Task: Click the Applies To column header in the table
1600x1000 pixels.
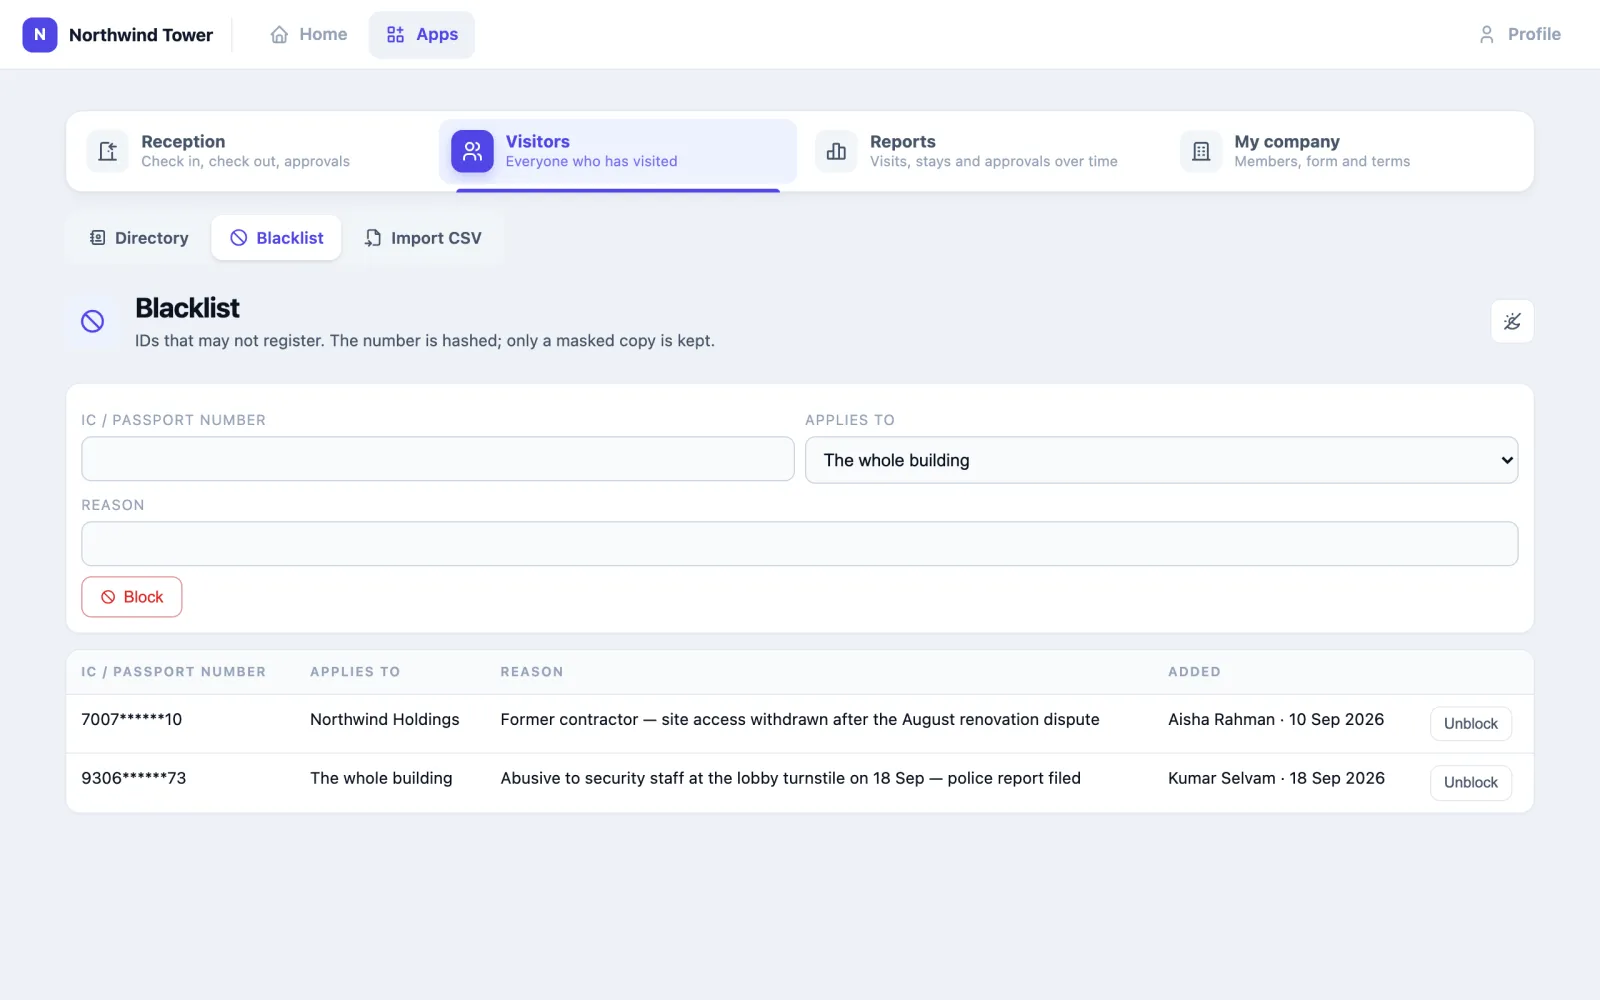Action: click(x=355, y=672)
